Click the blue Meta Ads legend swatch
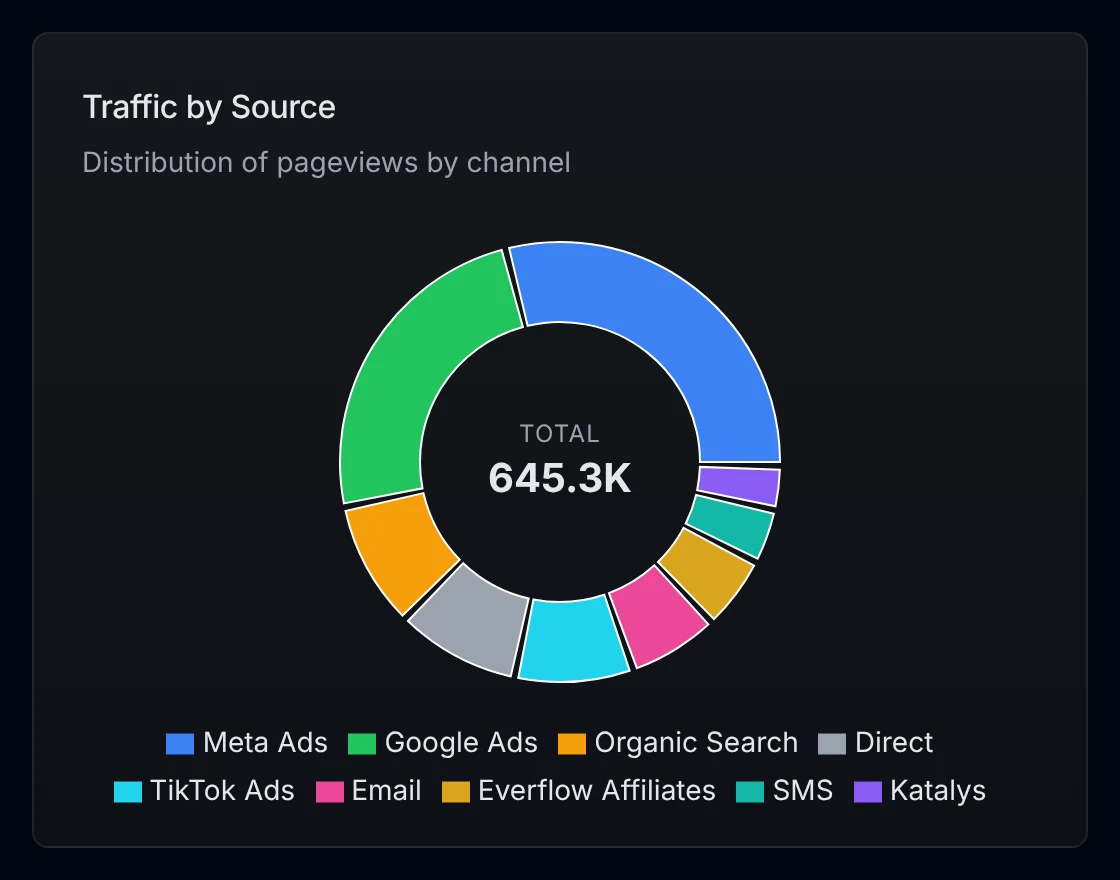This screenshot has height=880, width=1120. click(179, 744)
